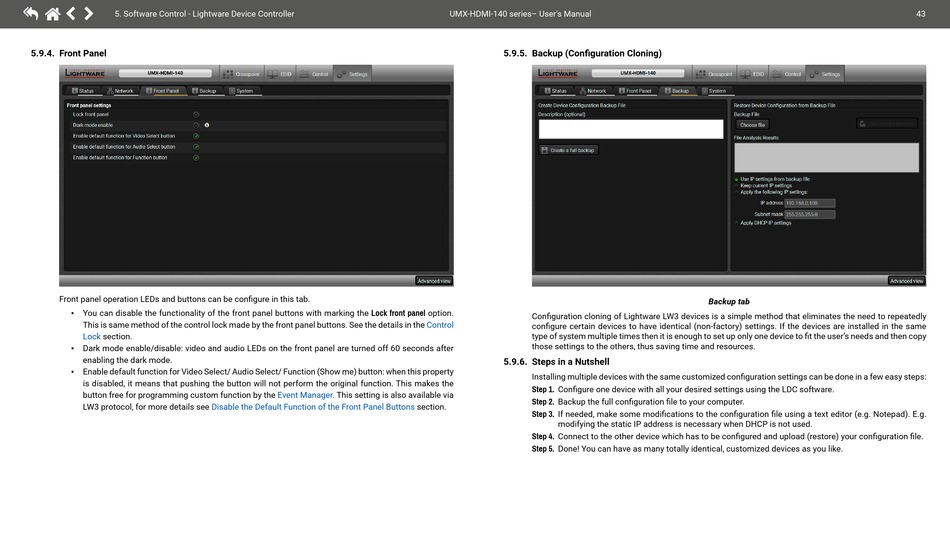Uncheck default function for Audio Select button

click(196, 147)
